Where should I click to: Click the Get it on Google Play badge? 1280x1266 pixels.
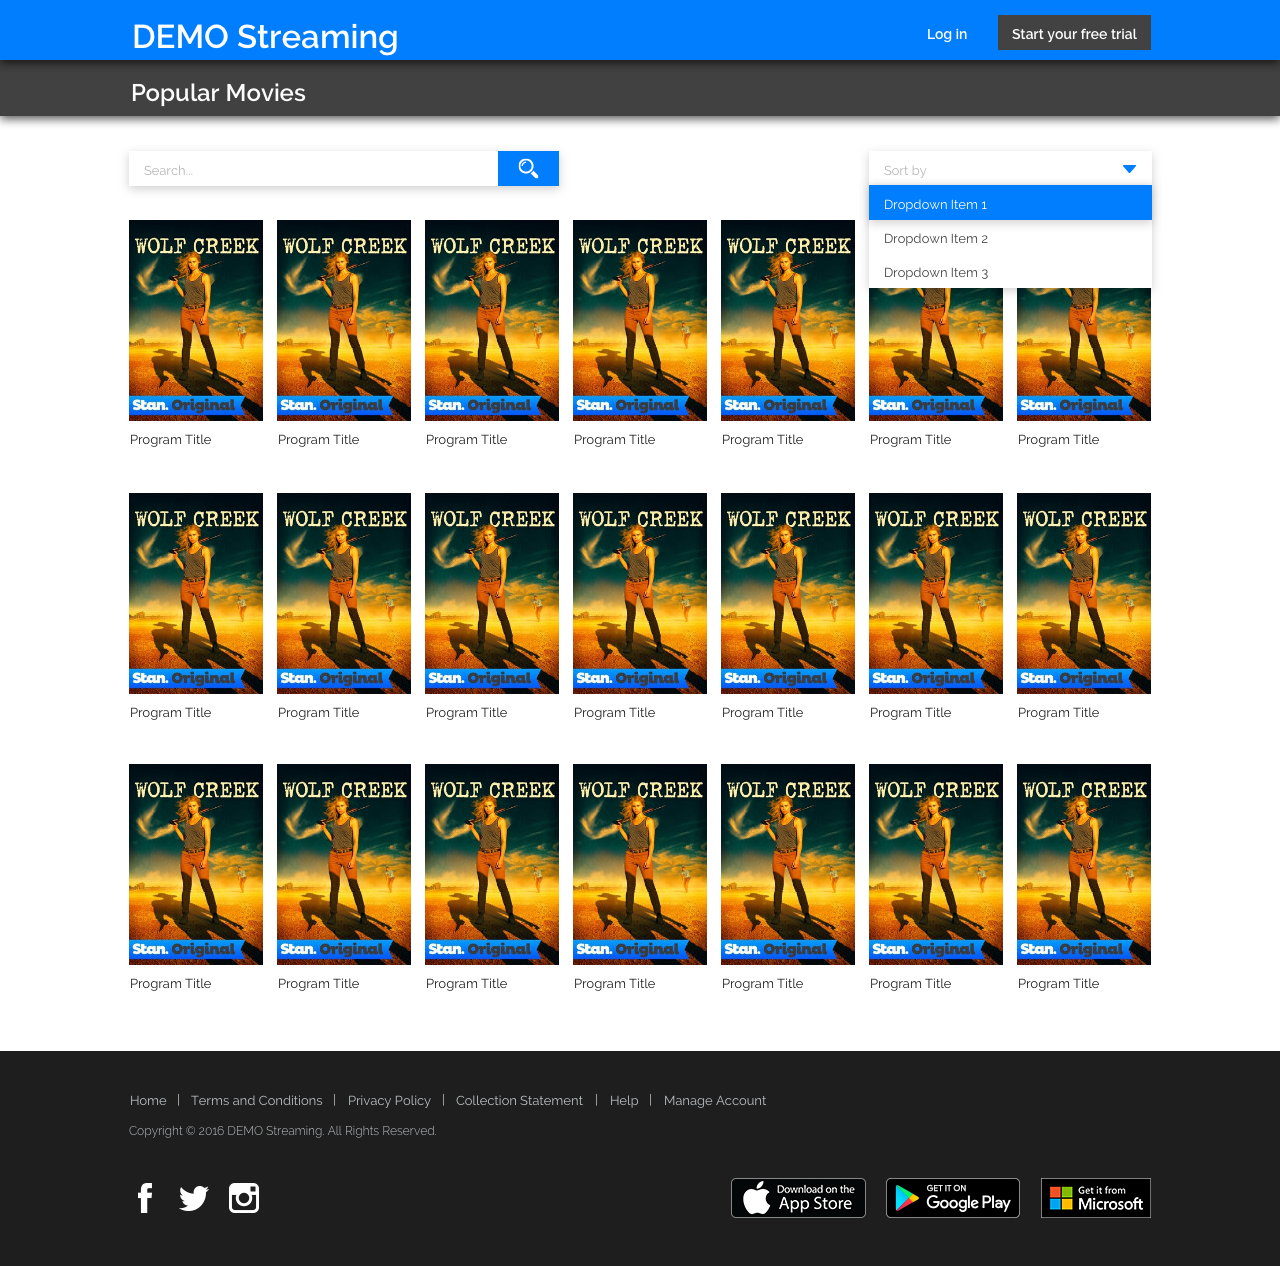pyautogui.click(x=953, y=1198)
